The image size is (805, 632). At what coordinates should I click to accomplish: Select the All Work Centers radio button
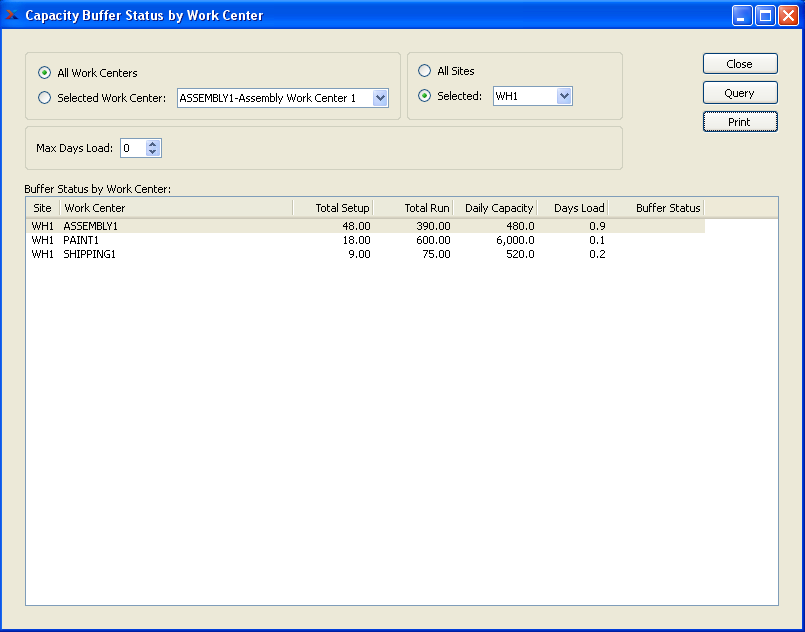coord(44,73)
